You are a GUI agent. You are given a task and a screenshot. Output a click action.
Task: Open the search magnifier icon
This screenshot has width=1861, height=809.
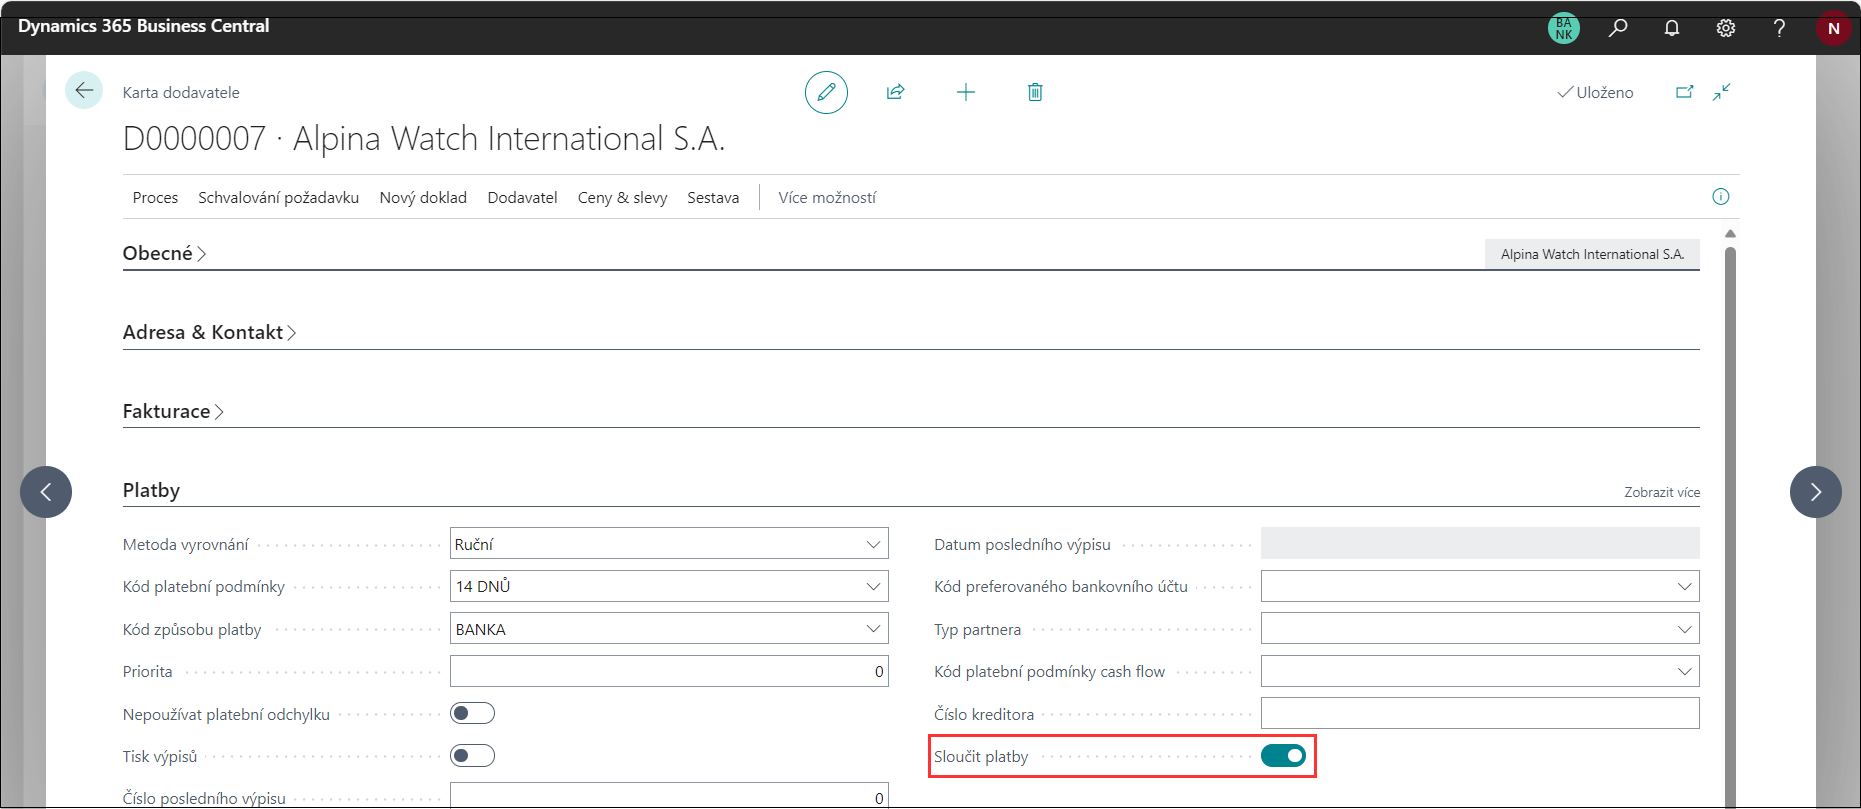1618,28
